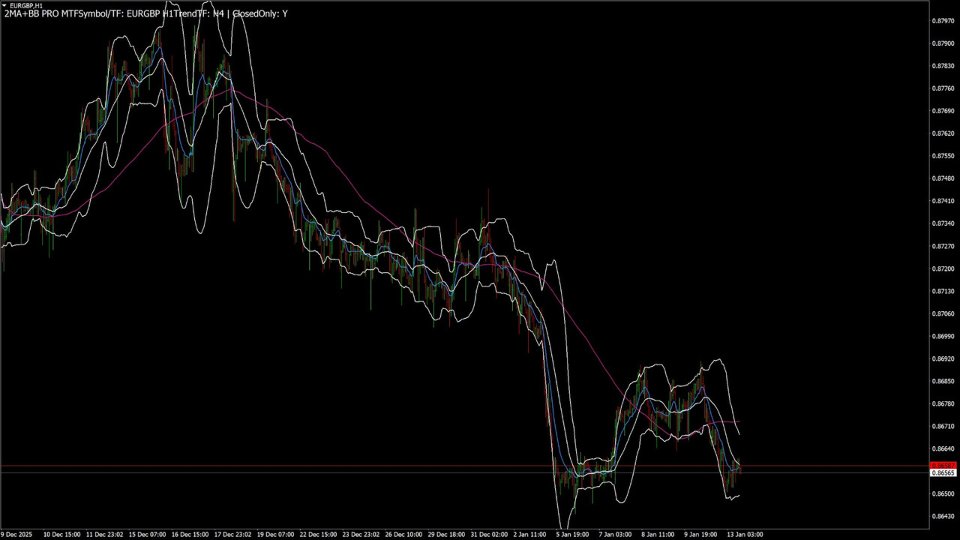Click the small triangle beside EURGBP,H1 title
960x540 pixels.
(x=4, y=5)
